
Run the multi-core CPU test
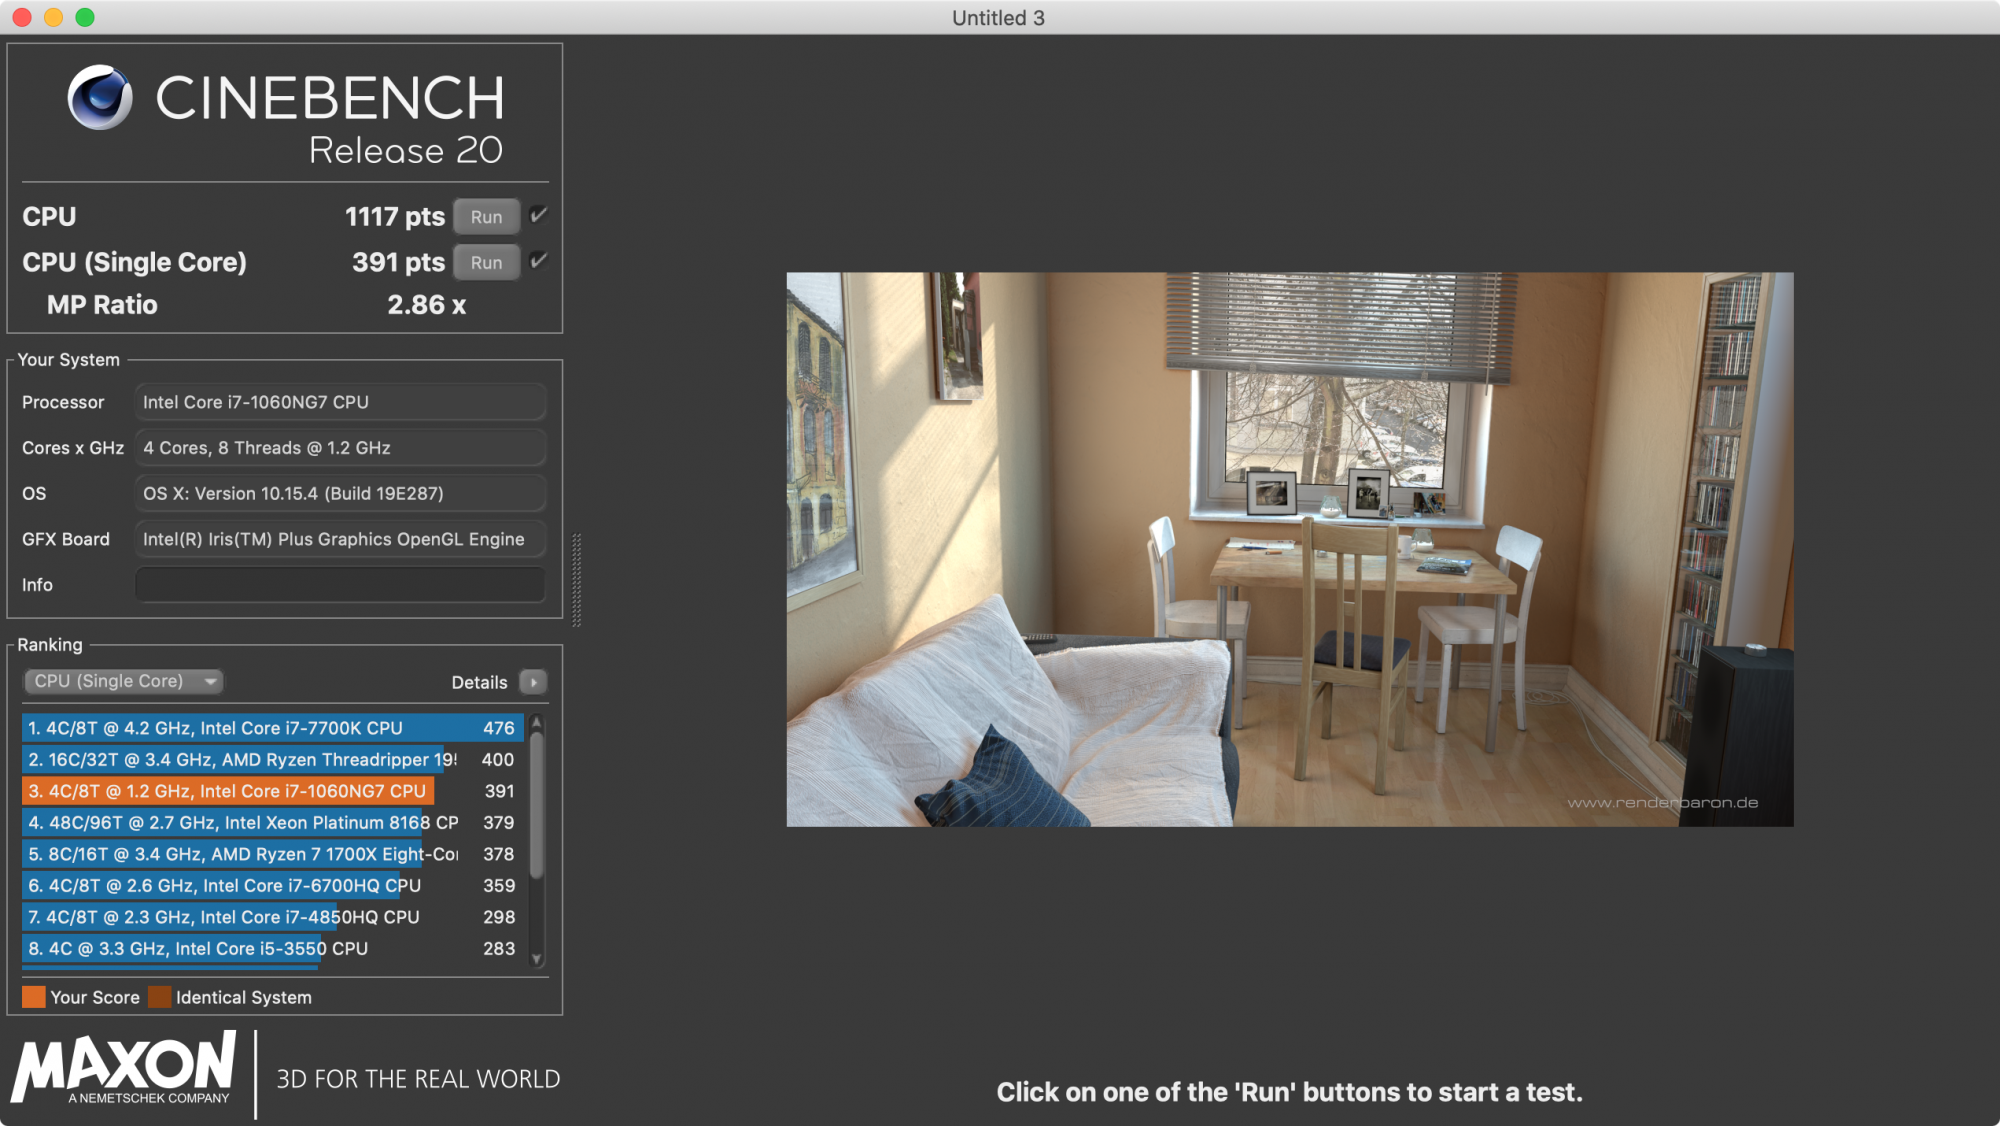(486, 217)
